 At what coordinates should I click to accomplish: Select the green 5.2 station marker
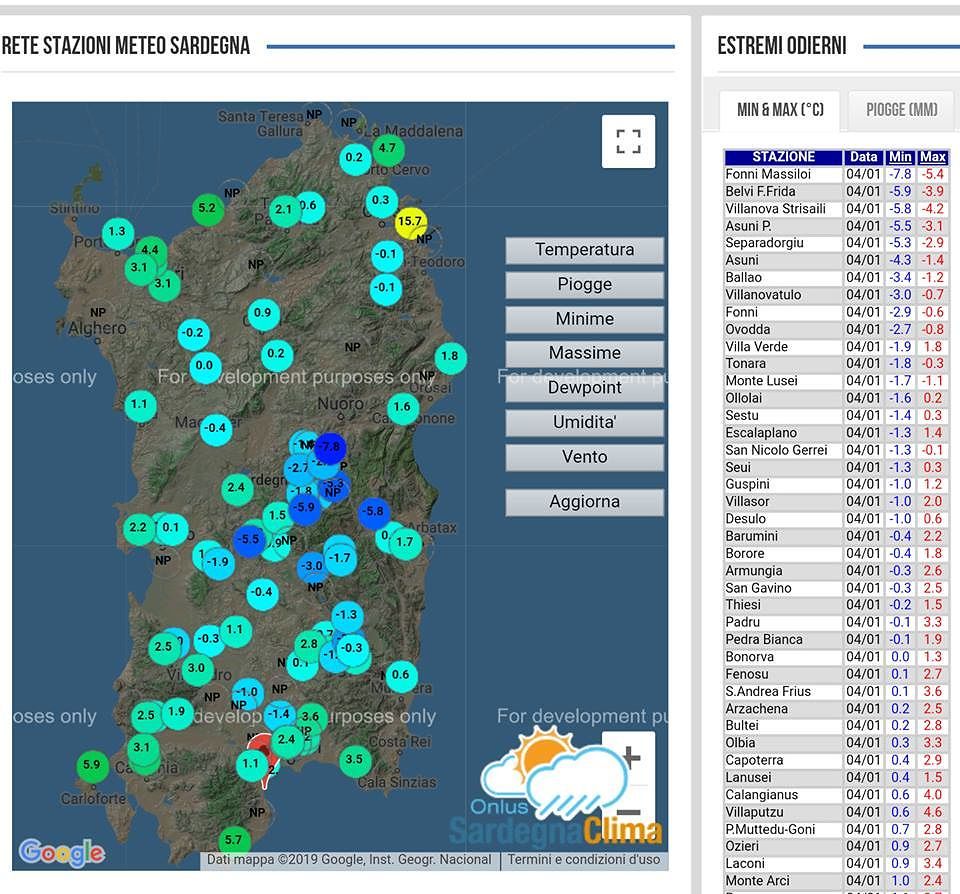[208, 209]
